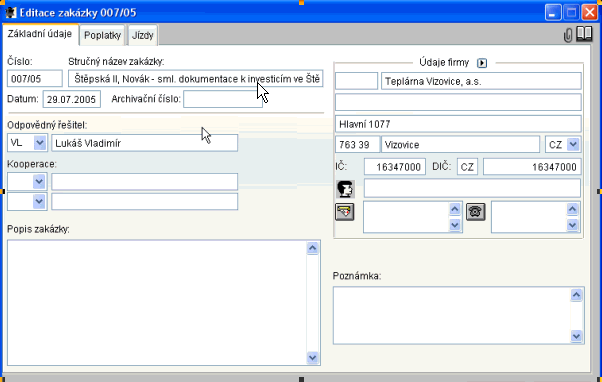Open the Jízdy tab
602x382 pixels.
tap(142, 35)
